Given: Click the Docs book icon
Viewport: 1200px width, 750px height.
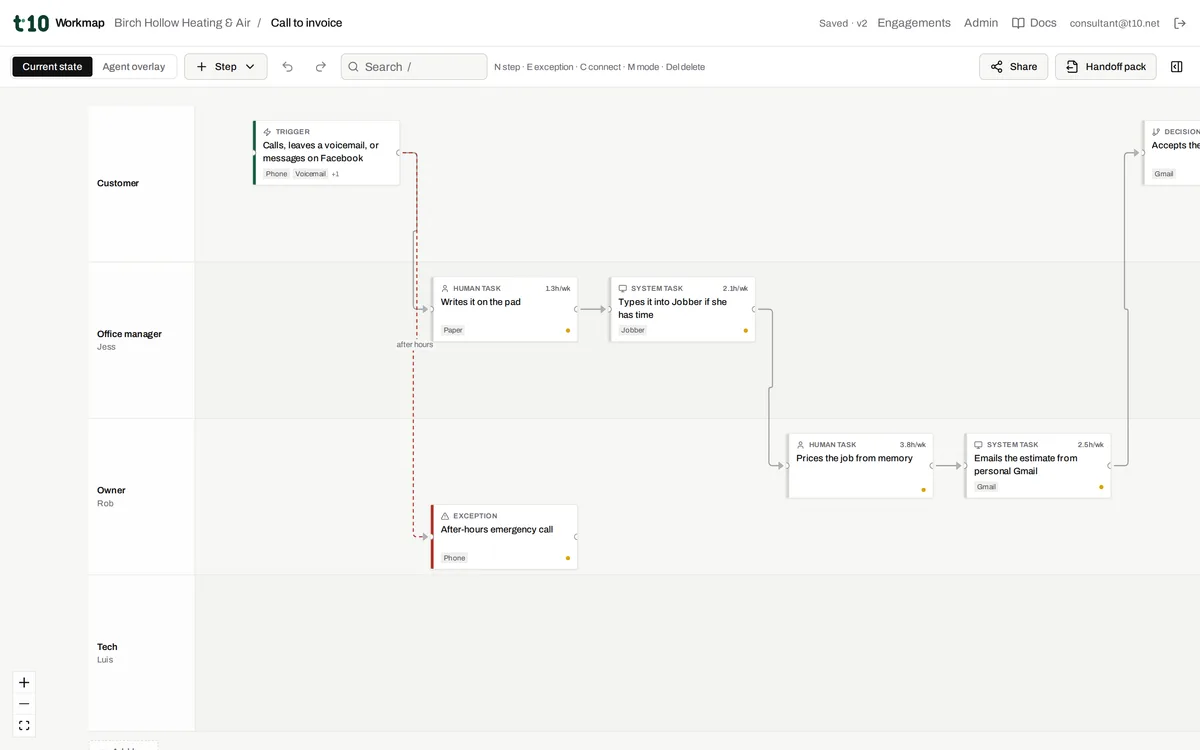Looking at the screenshot, I should [1018, 23].
